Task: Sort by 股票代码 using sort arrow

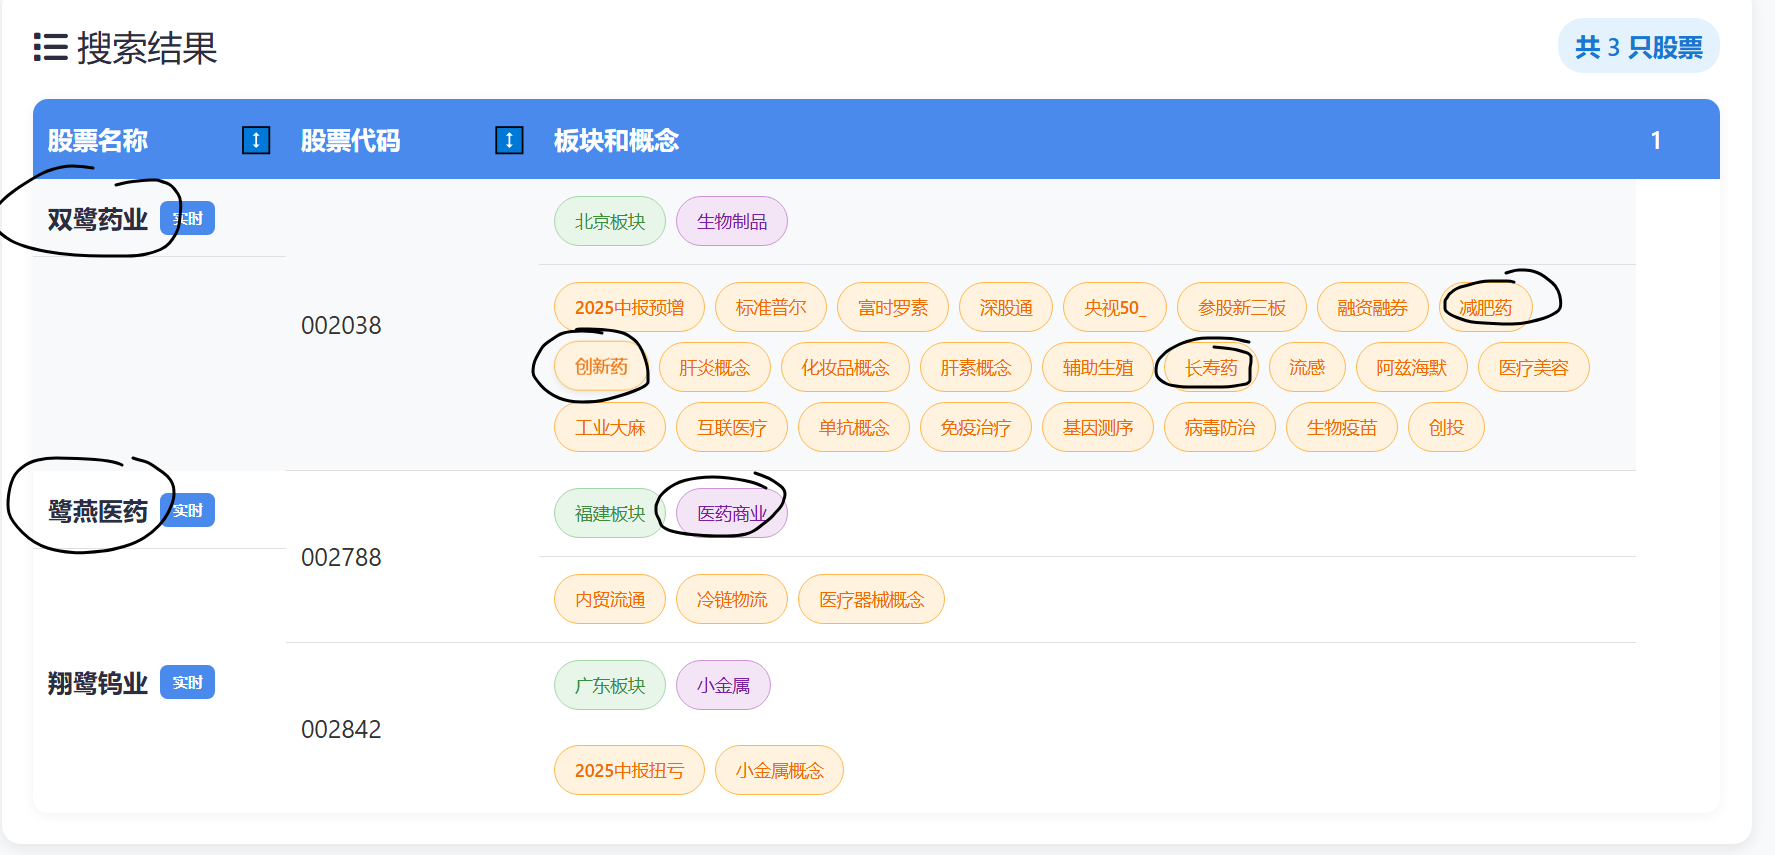Action: click(509, 140)
